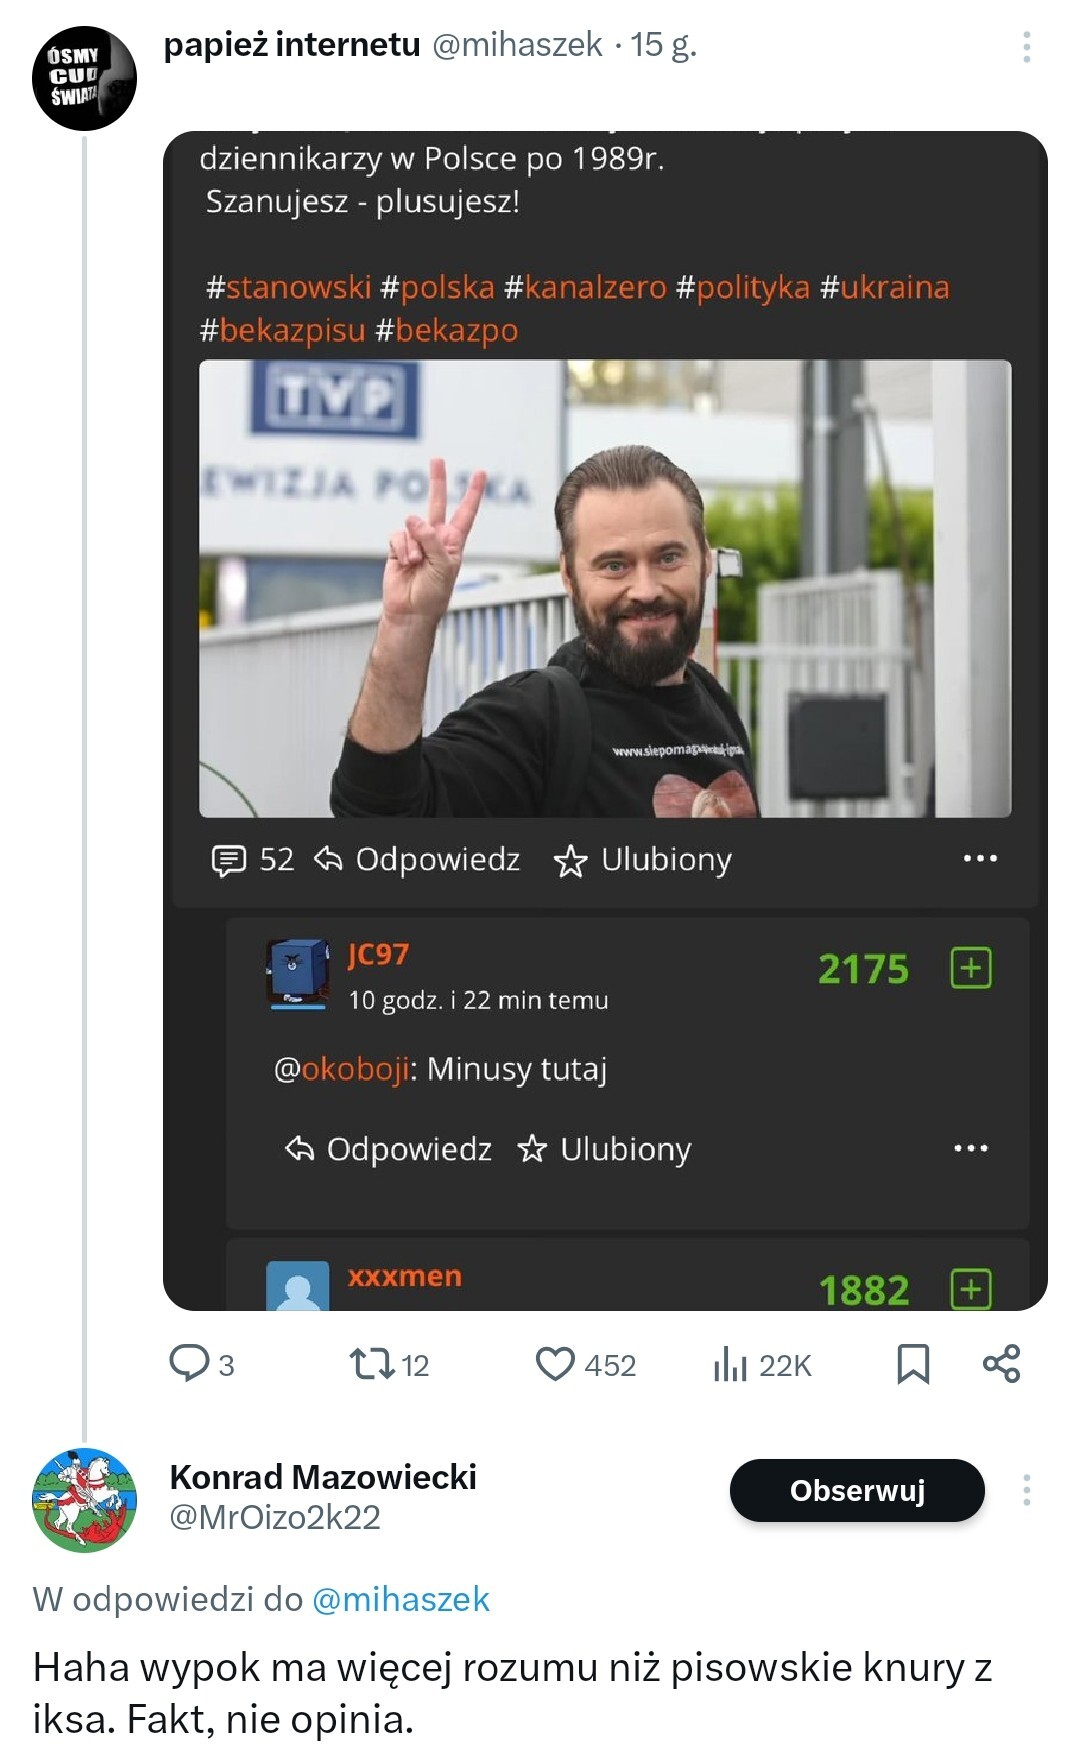Open more options for papież internetu tweet

(1026, 47)
